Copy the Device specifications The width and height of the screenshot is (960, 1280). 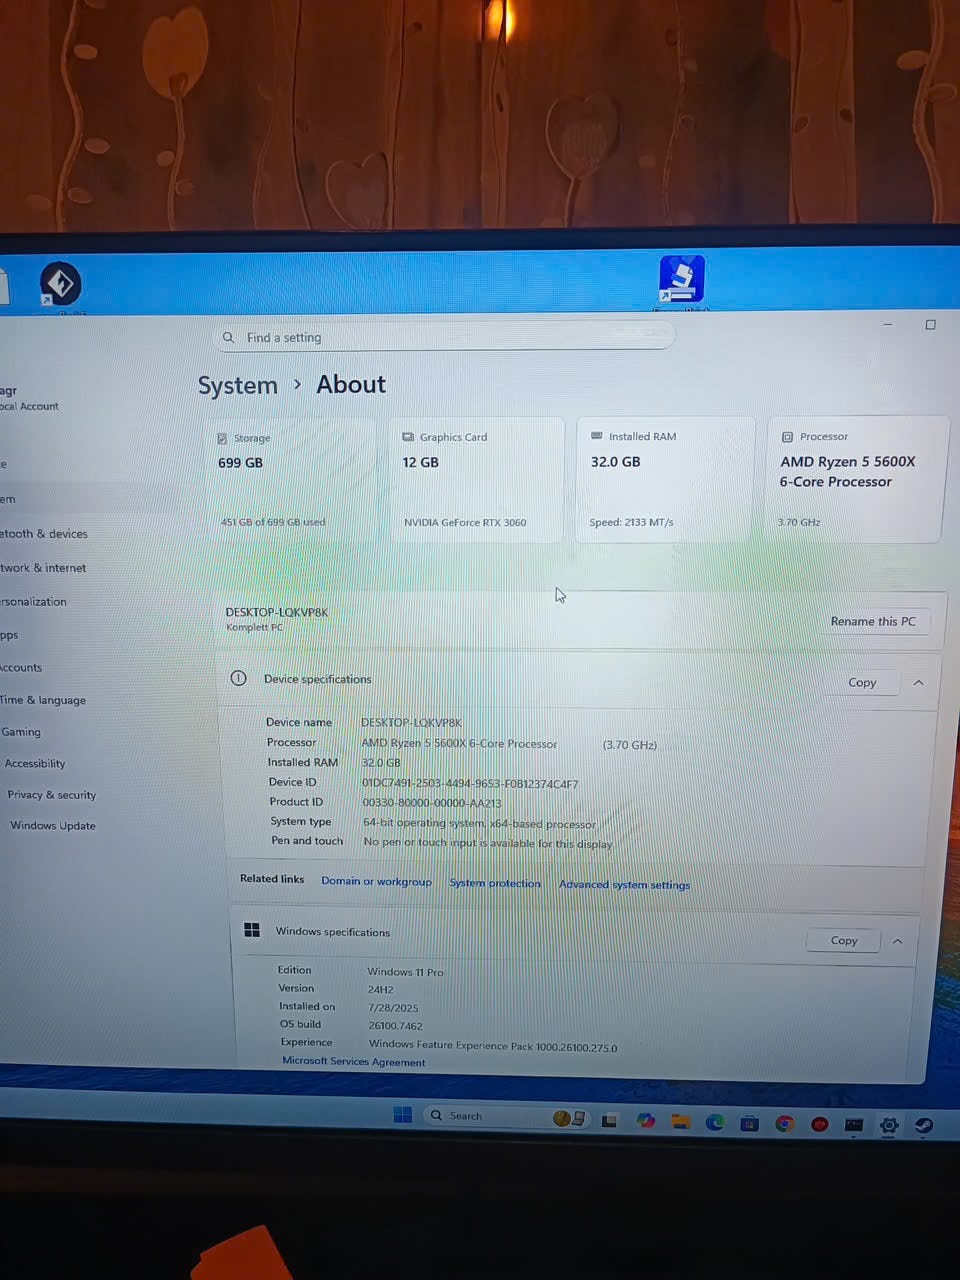coord(862,682)
